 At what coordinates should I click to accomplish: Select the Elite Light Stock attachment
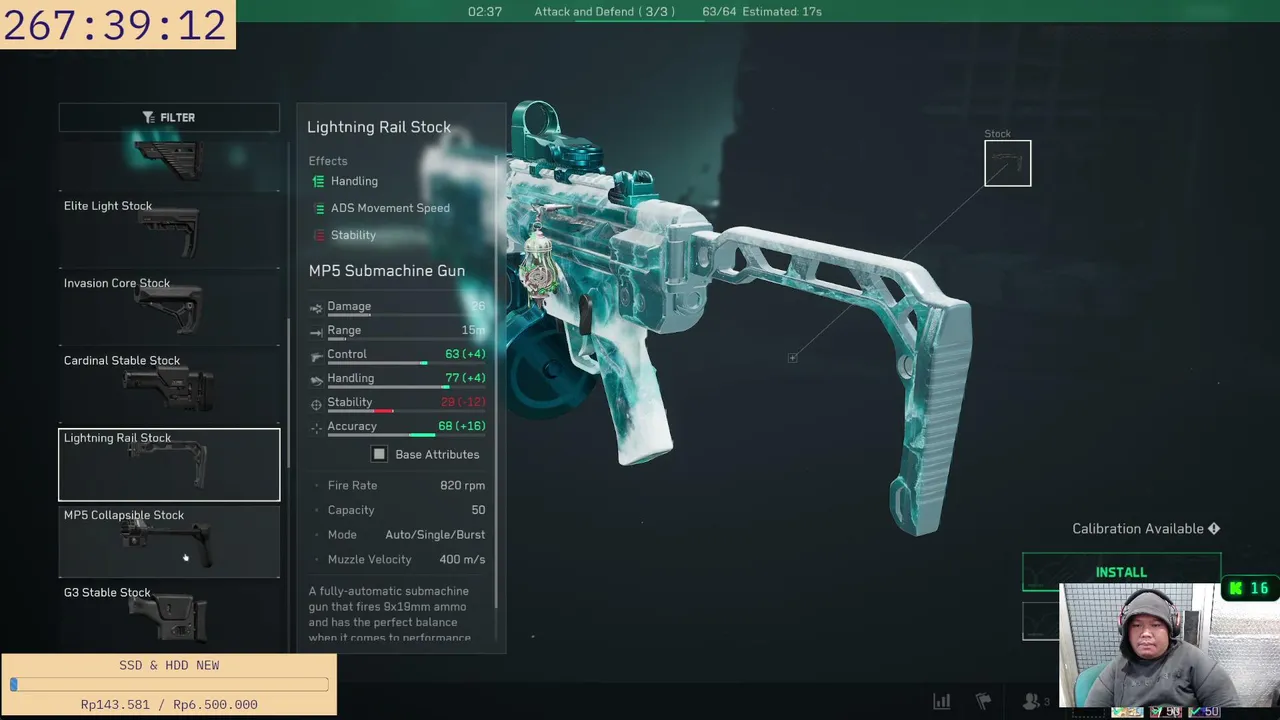169,230
